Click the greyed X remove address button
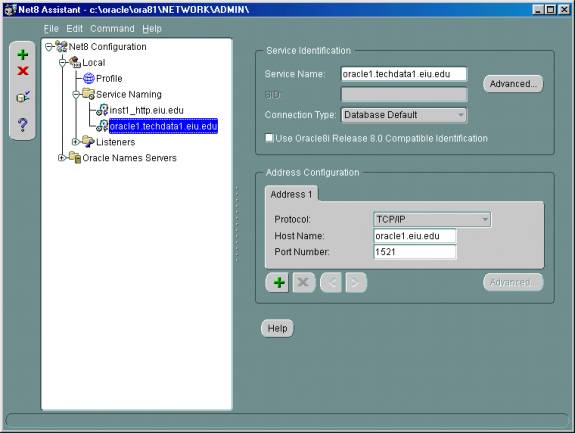Image resolution: width=575 pixels, height=433 pixels. (x=304, y=283)
